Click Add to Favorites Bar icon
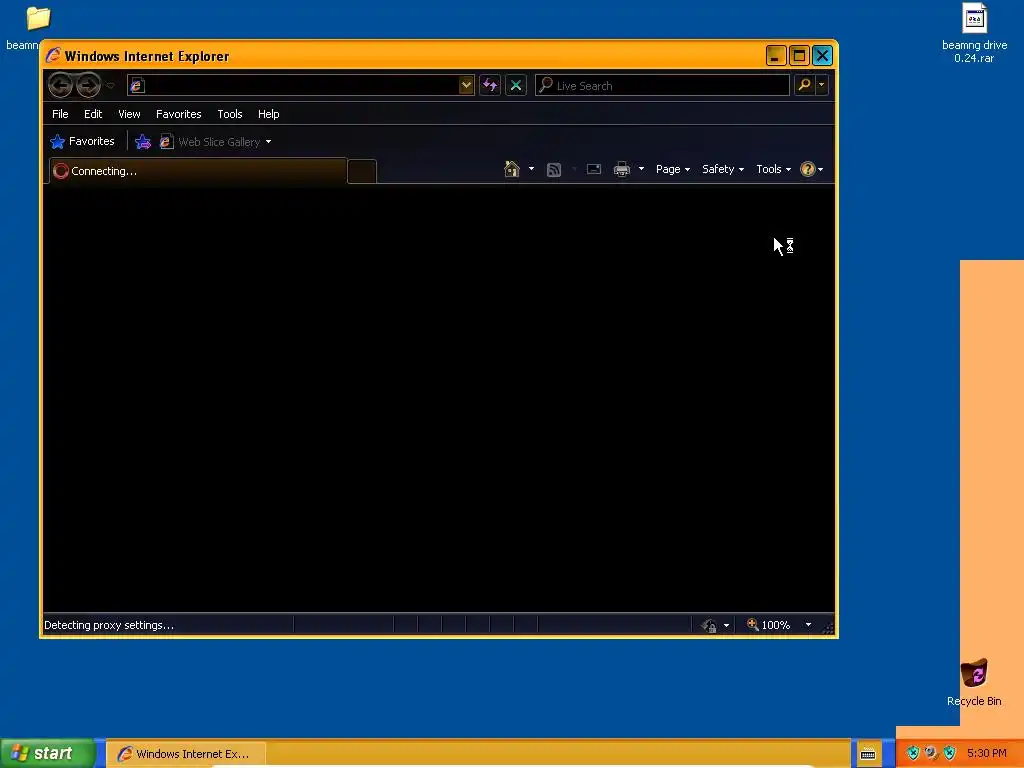1024x768 pixels. (x=143, y=142)
